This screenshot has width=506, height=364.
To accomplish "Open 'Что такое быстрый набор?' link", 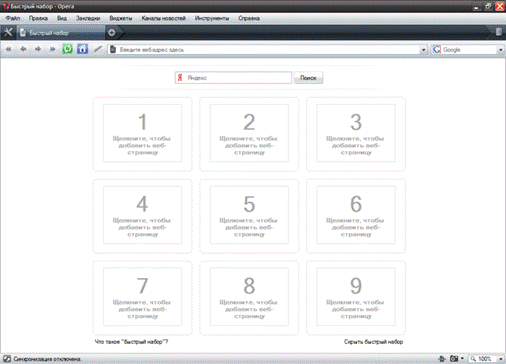I will [131, 342].
